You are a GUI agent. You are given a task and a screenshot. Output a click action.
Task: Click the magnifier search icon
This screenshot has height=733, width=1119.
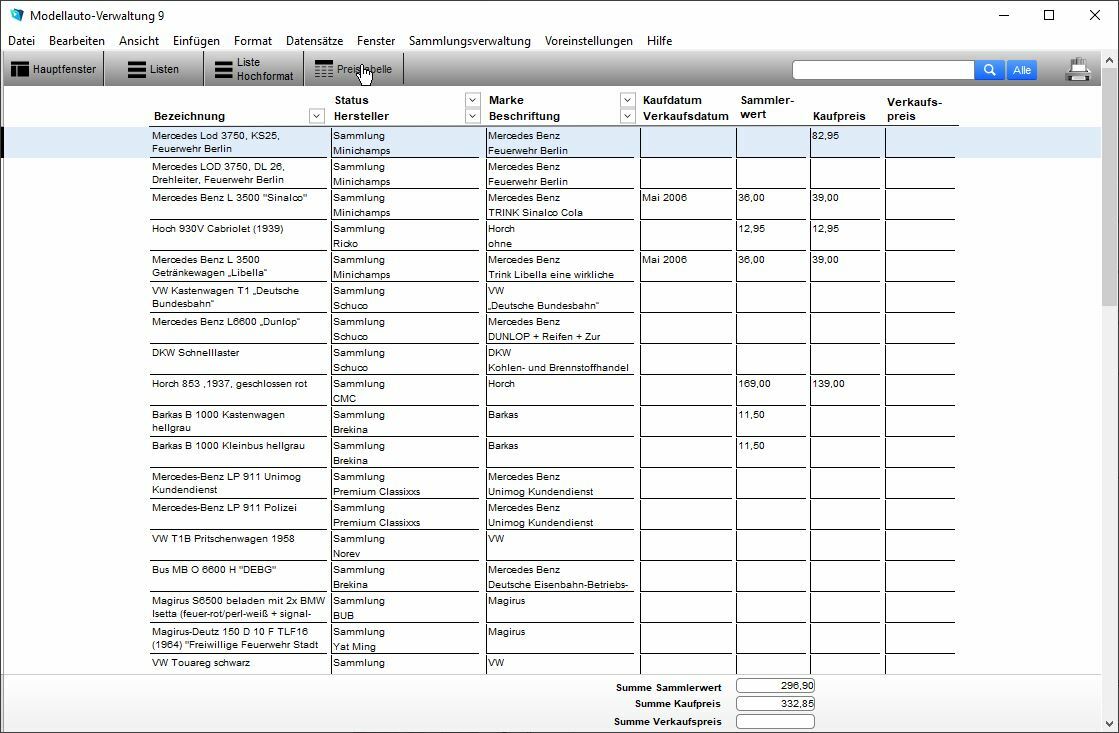click(x=989, y=70)
